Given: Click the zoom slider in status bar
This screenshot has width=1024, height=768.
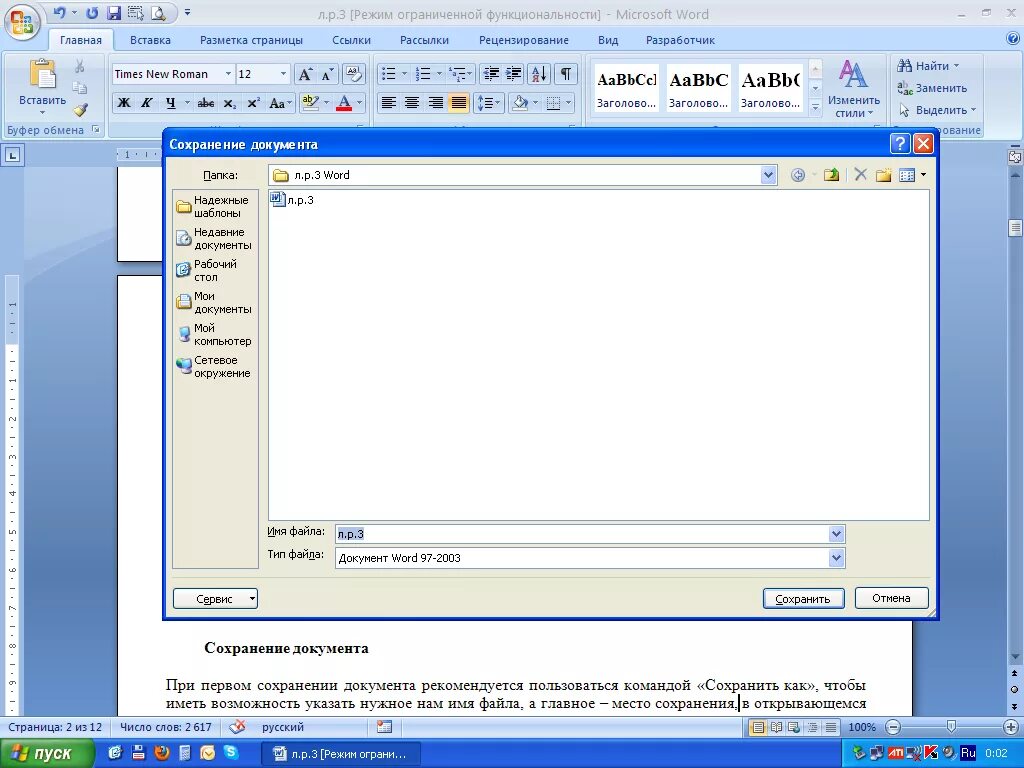Looking at the screenshot, I should pyautogui.click(x=952, y=727).
